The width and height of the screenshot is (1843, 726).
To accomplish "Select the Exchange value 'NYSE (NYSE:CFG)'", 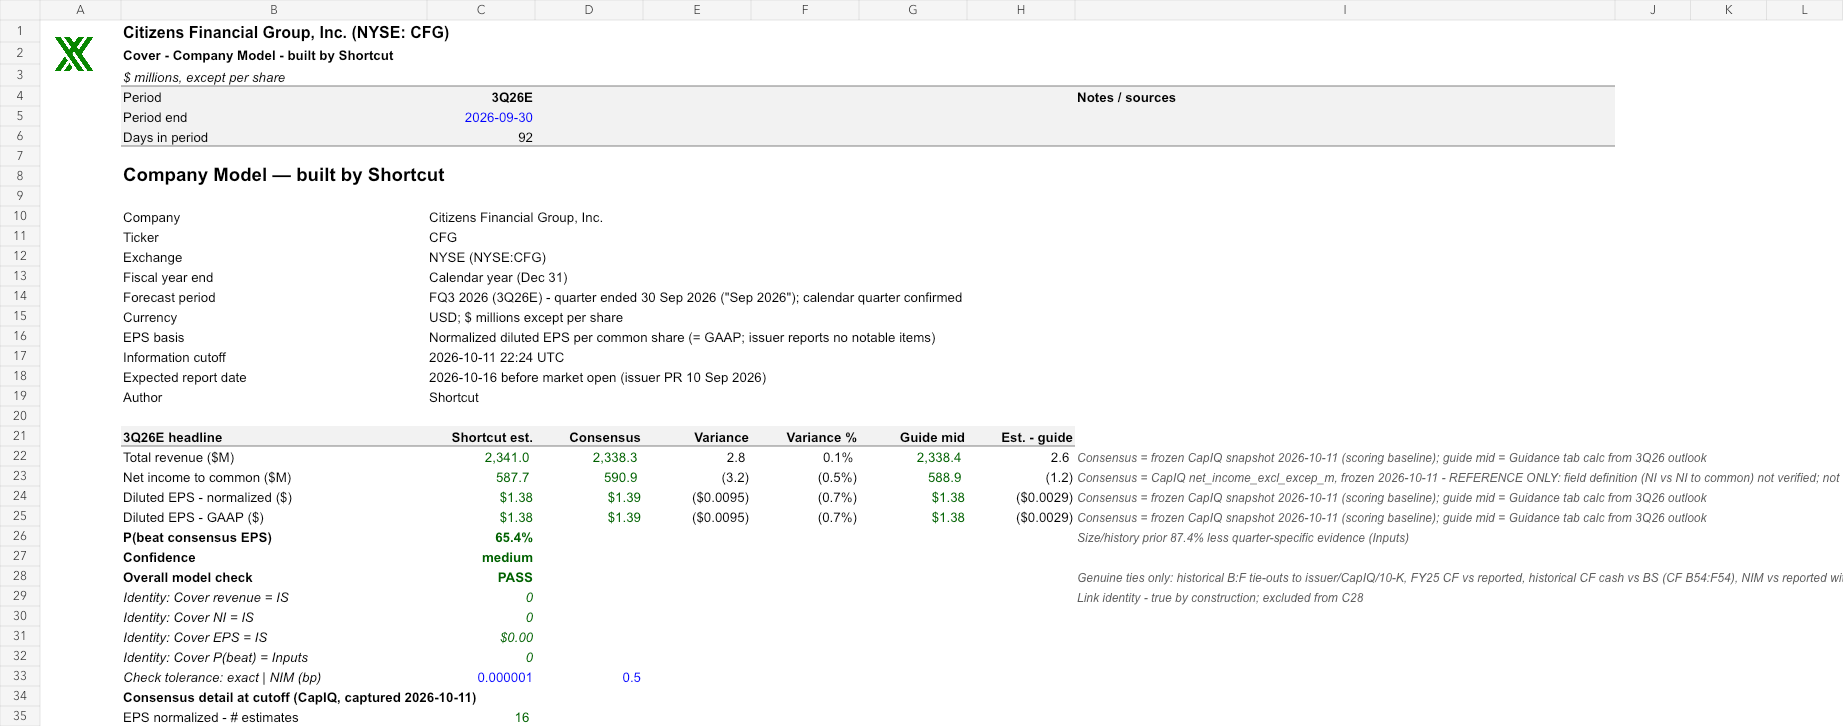I will click(487, 257).
